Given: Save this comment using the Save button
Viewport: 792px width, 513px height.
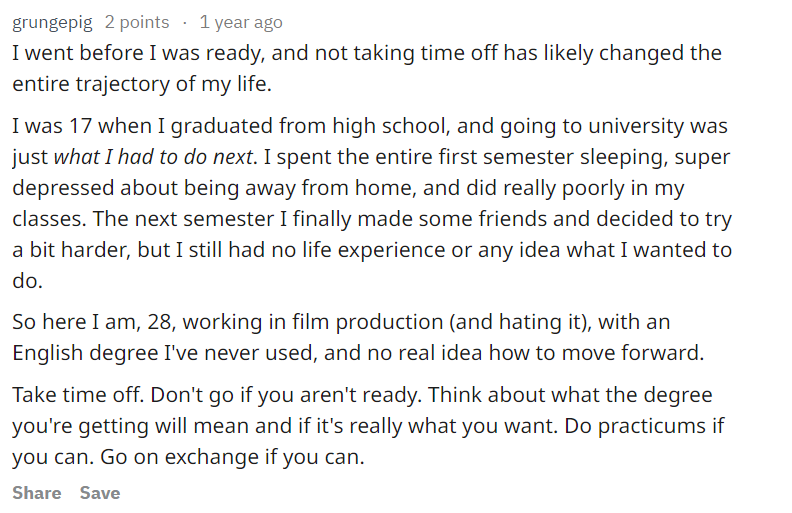Looking at the screenshot, I should coord(100,493).
